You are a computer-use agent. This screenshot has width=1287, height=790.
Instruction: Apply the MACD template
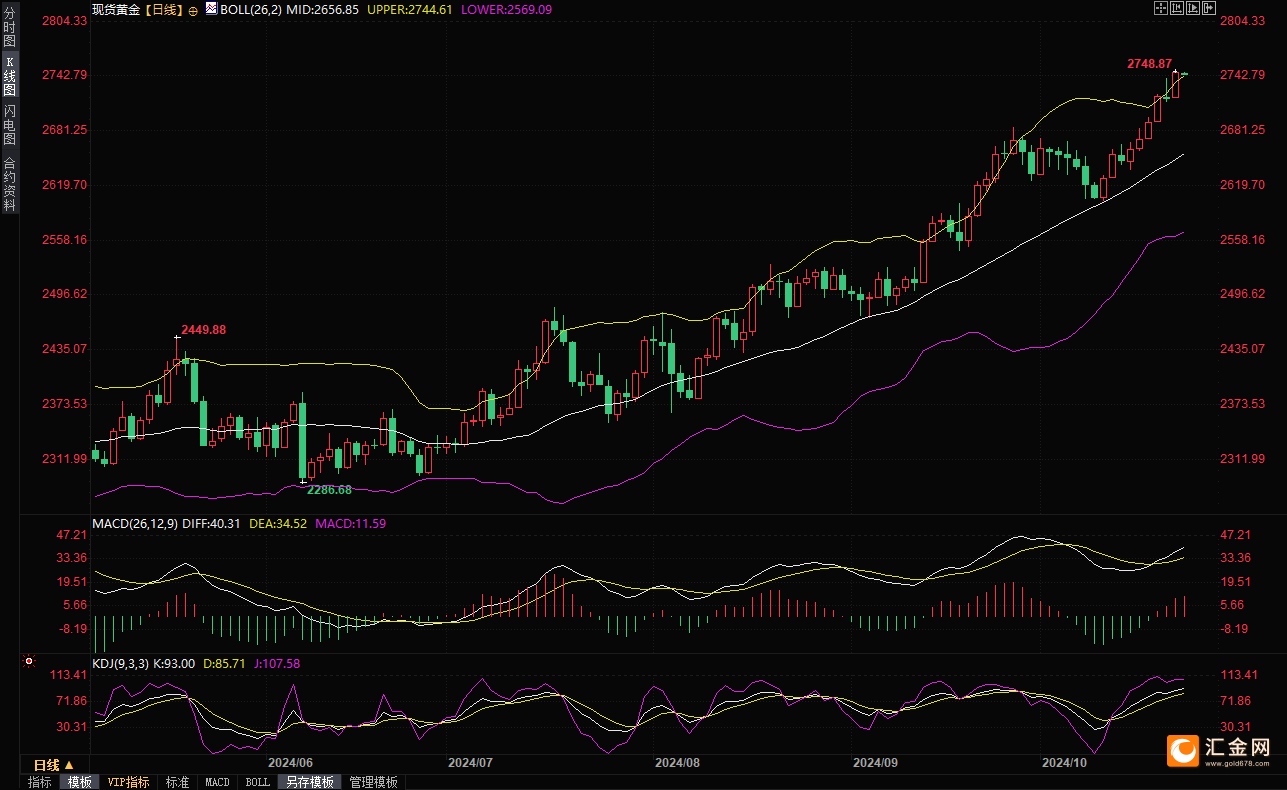tap(217, 782)
